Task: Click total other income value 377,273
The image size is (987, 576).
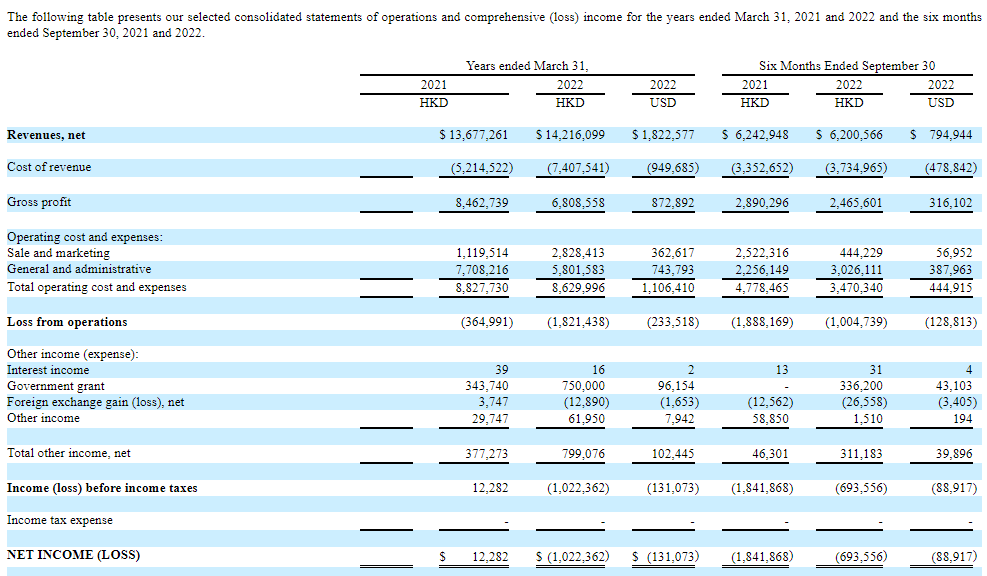Action: [487, 454]
